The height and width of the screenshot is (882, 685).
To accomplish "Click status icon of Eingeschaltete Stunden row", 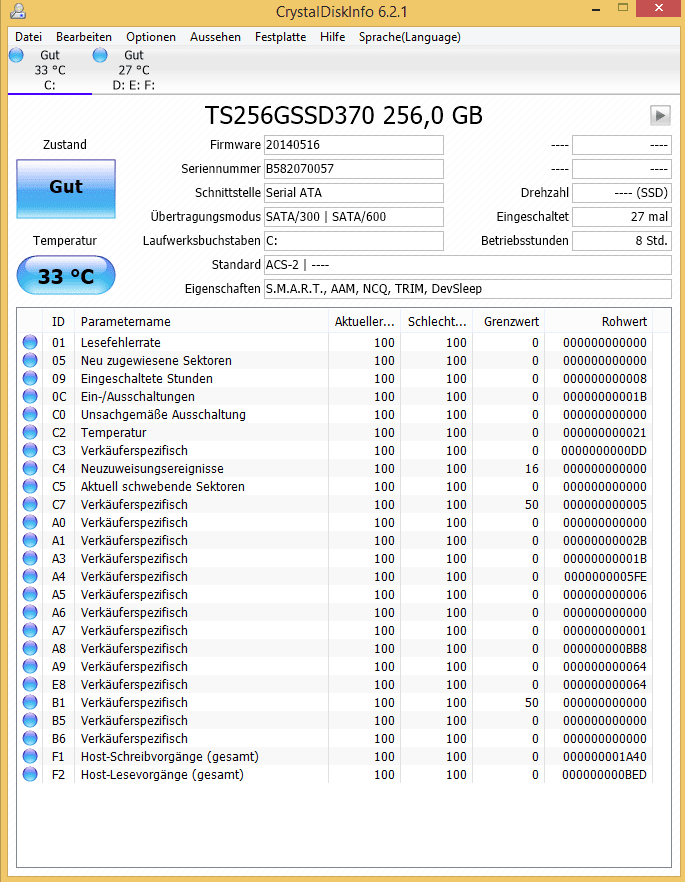I will (x=30, y=379).
